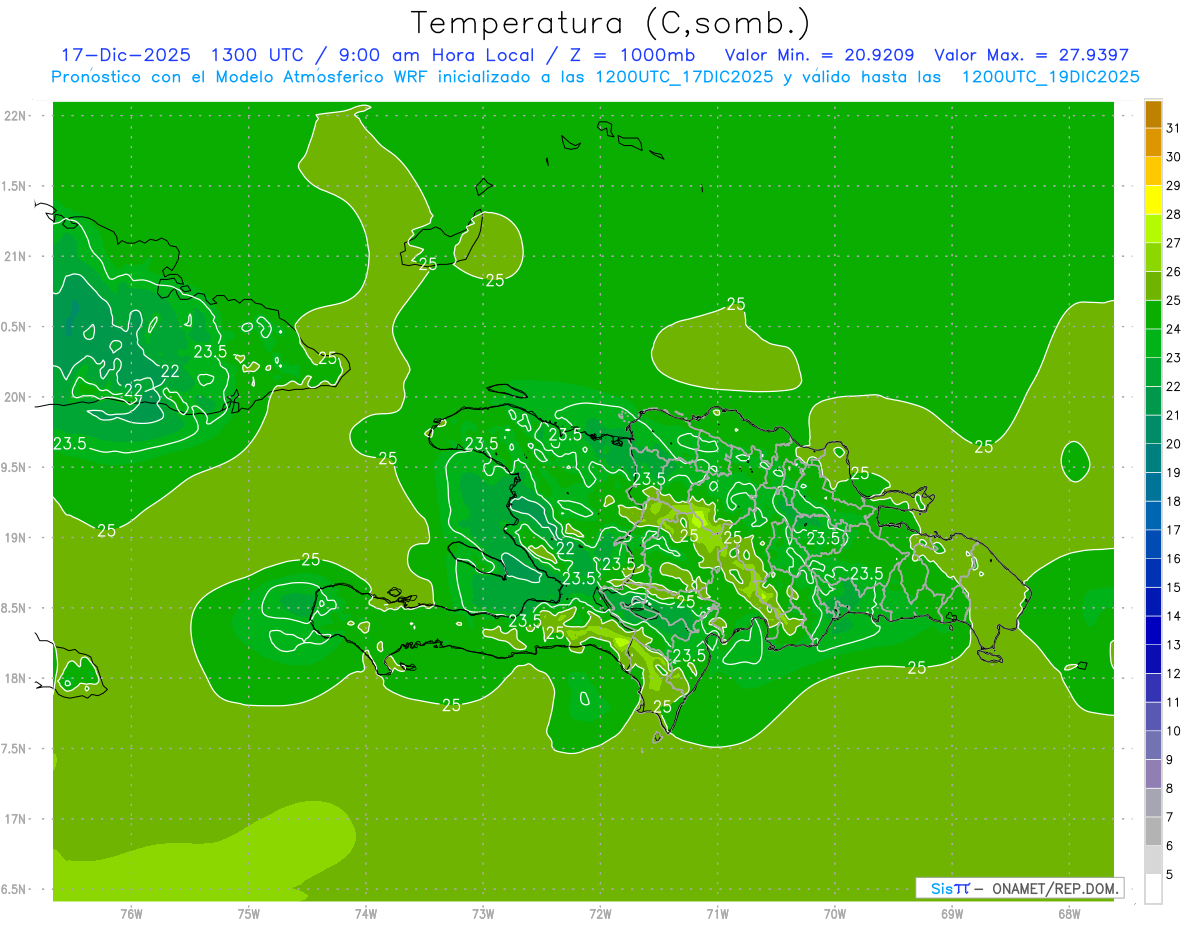Click the legend color band between 30 and 31

(x=1153, y=143)
